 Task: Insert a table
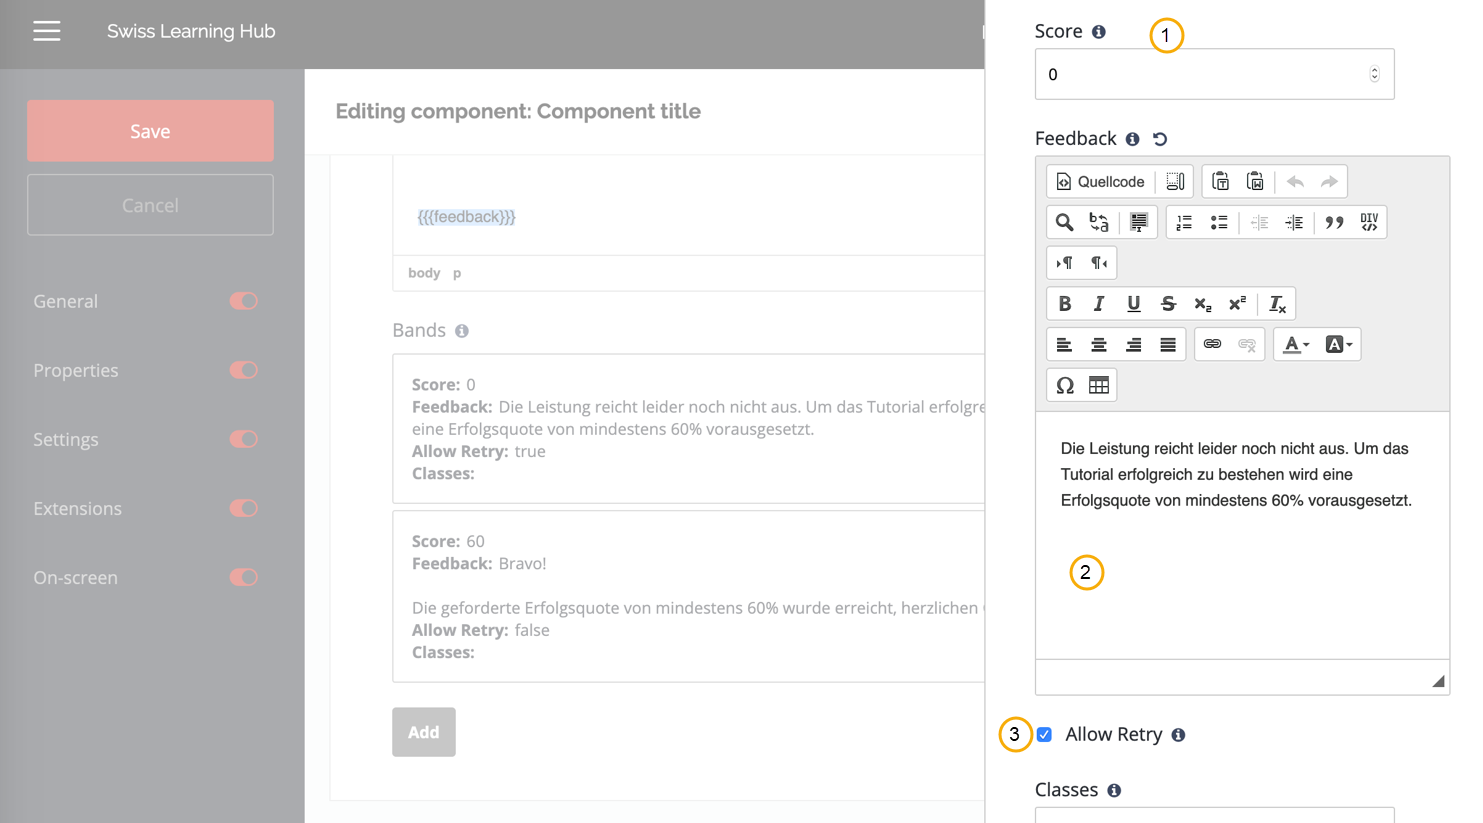pos(1099,385)
